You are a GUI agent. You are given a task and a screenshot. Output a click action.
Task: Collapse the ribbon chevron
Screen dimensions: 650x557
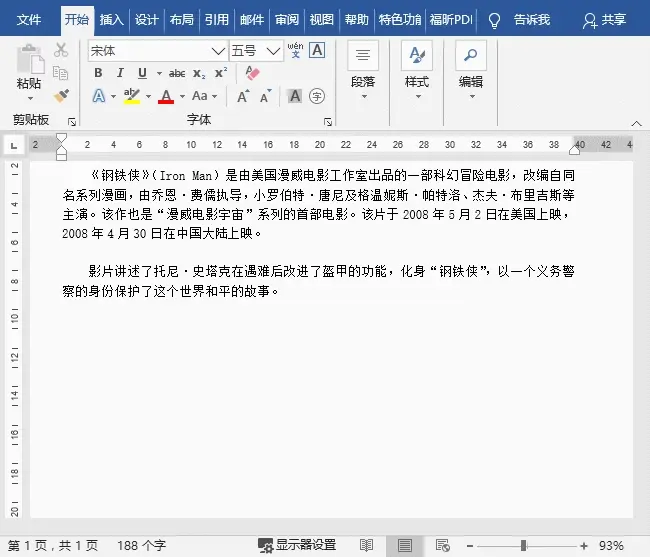tap(636, 124)
